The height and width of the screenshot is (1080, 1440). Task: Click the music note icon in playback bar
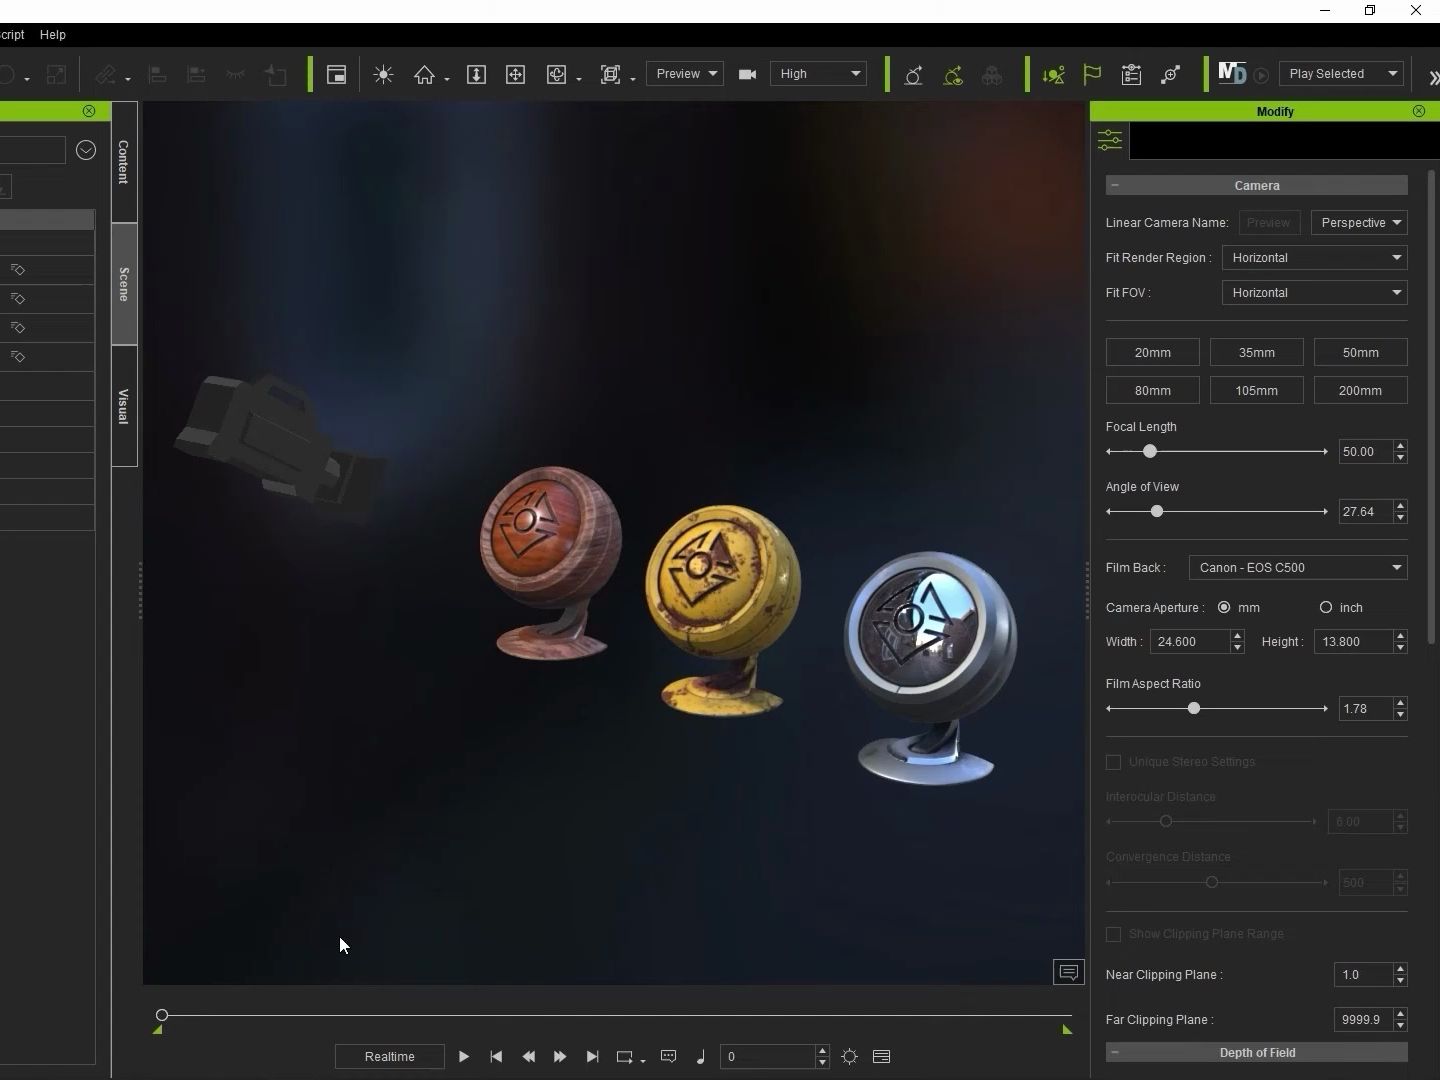tap(700, 1057)
